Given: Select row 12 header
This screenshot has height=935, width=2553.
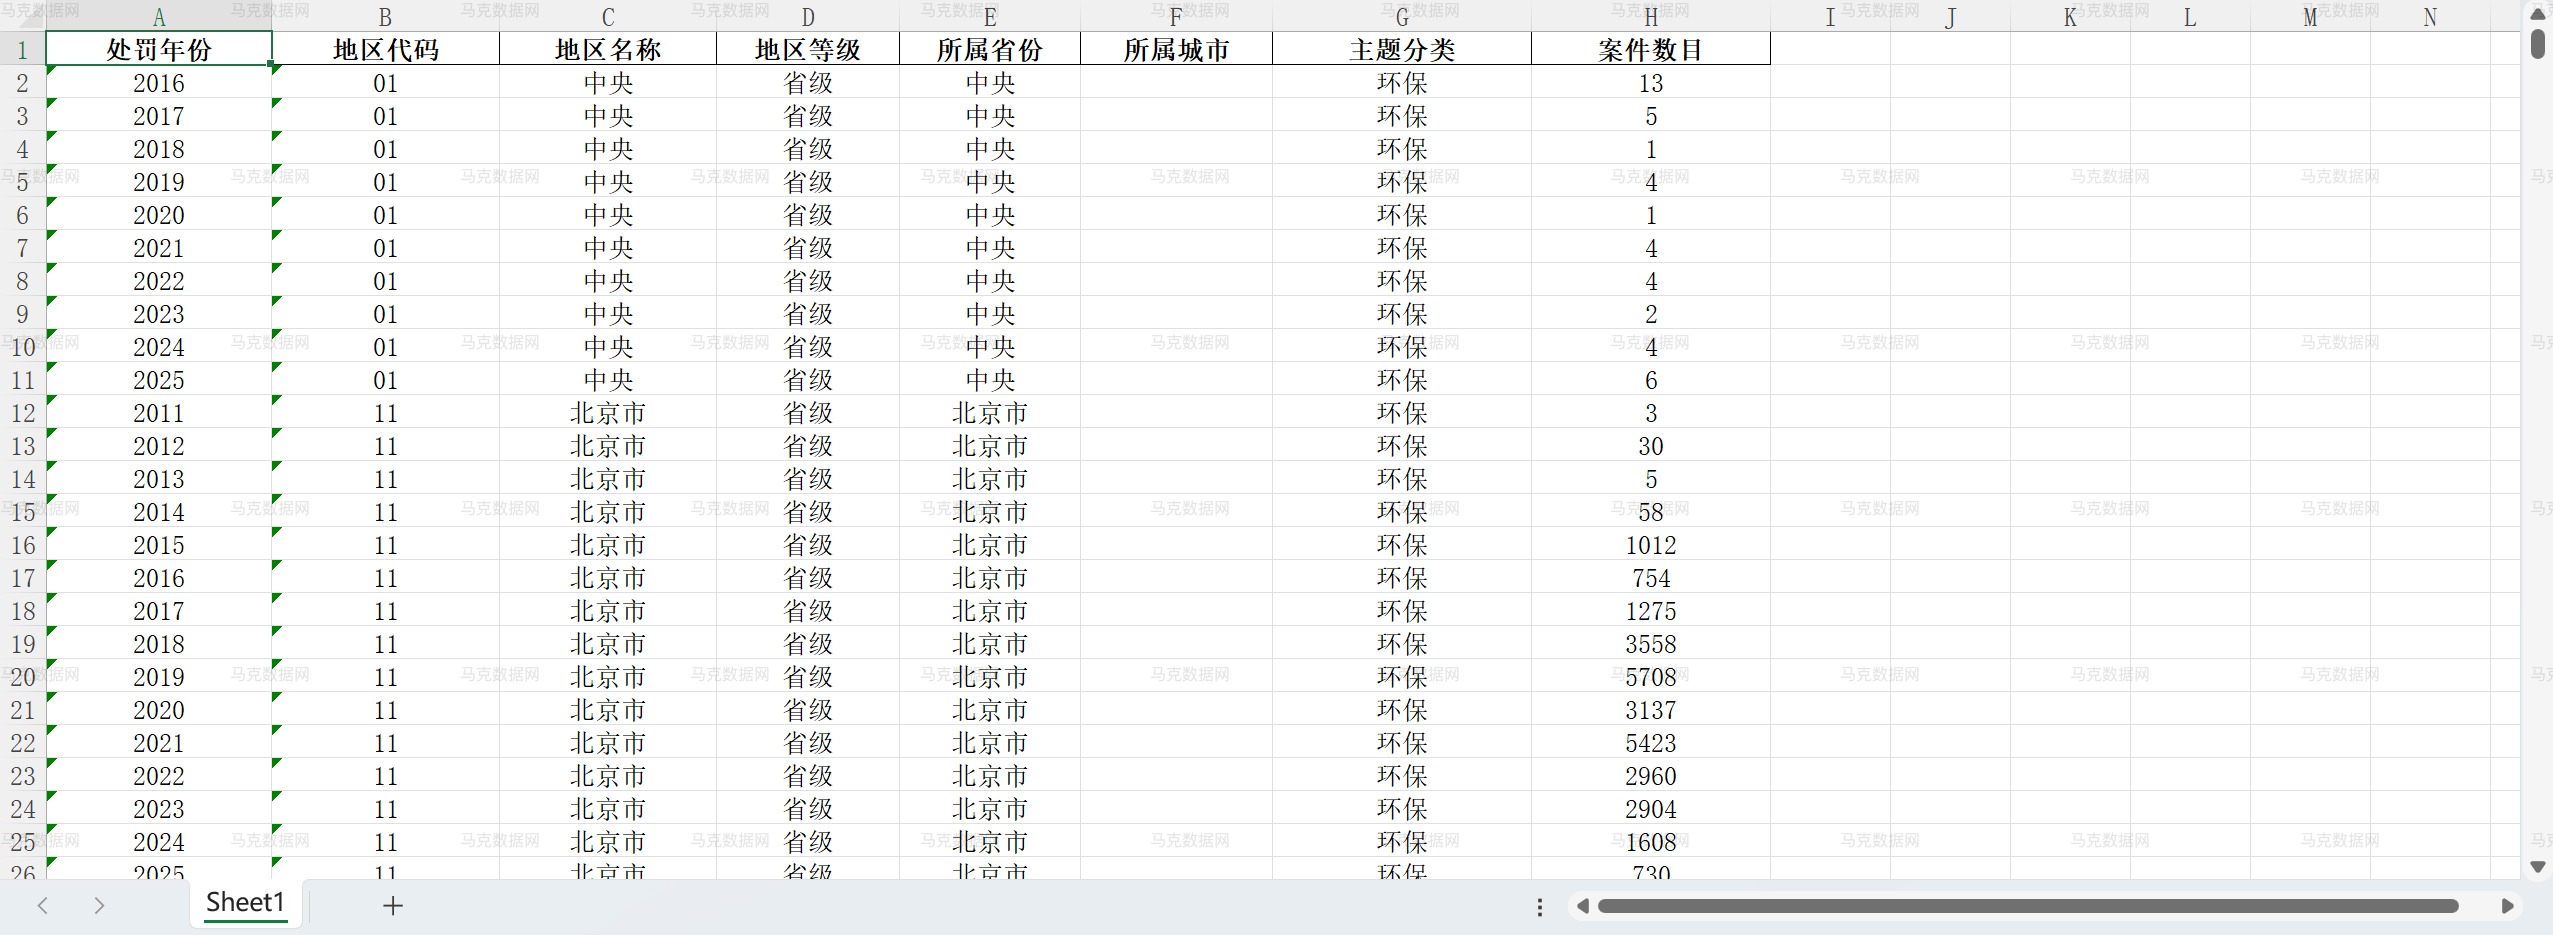Looking at the screenshot, I should [x=22, y=413].
